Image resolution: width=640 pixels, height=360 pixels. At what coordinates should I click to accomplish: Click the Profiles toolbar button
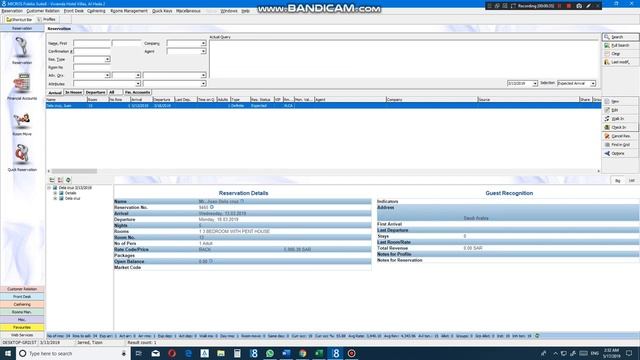coord(47,19)
